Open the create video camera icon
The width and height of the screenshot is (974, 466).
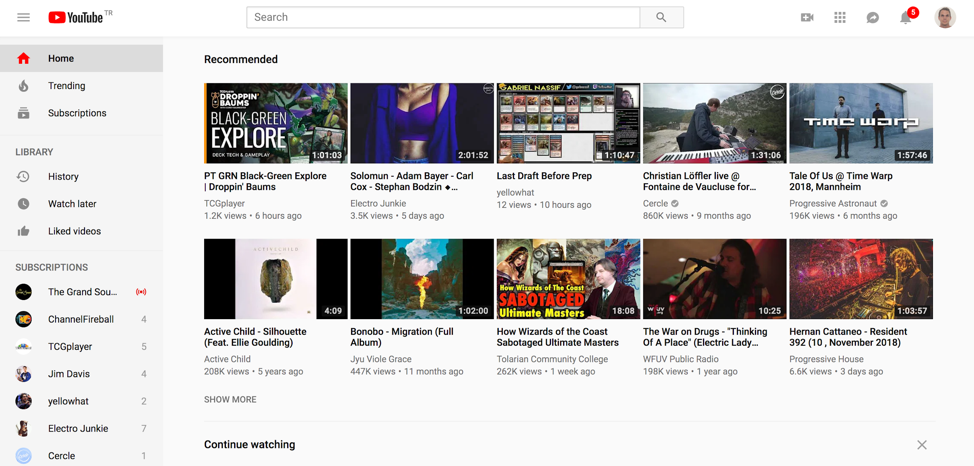[x=807, y=17]
